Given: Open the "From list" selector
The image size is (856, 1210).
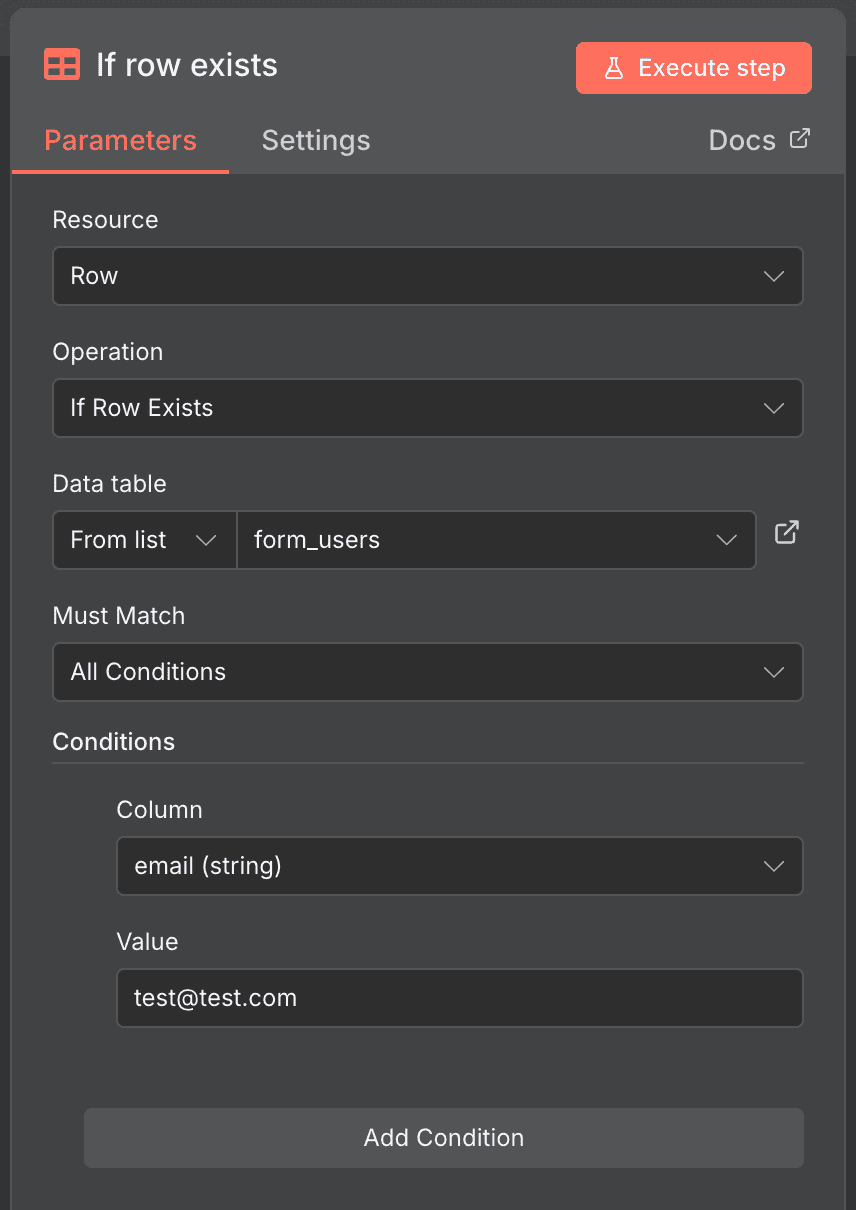Looking at the screenshot, I should [144, 539].
